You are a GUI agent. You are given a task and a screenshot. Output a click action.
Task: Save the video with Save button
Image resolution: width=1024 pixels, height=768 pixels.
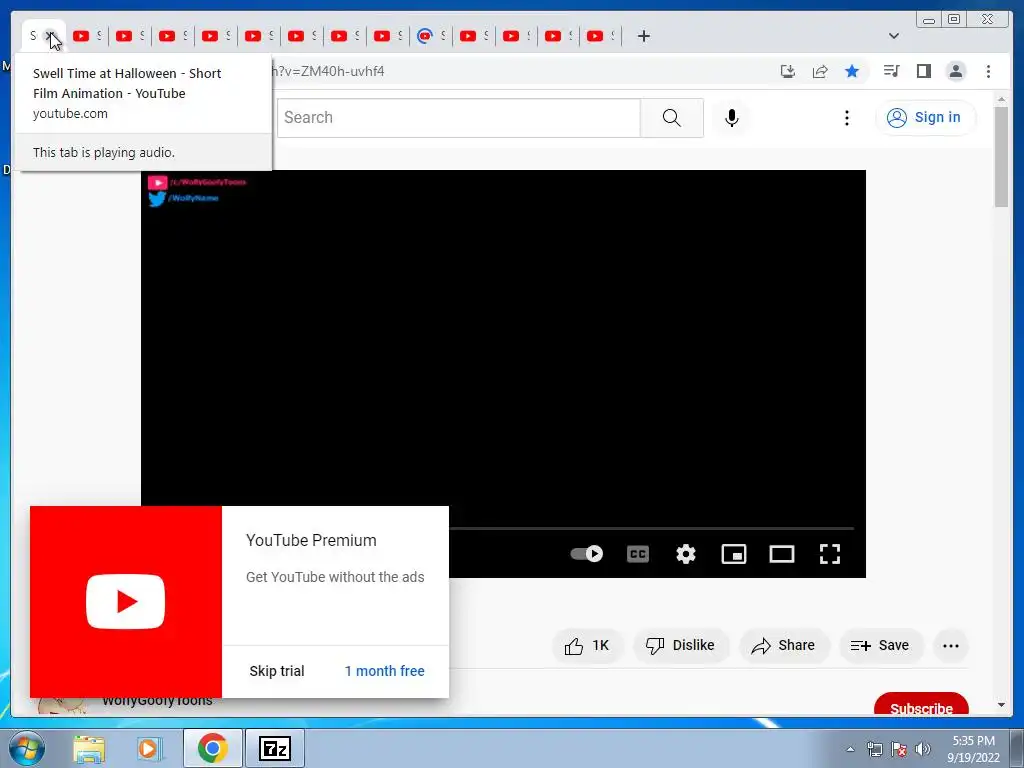tap(880, 646)
